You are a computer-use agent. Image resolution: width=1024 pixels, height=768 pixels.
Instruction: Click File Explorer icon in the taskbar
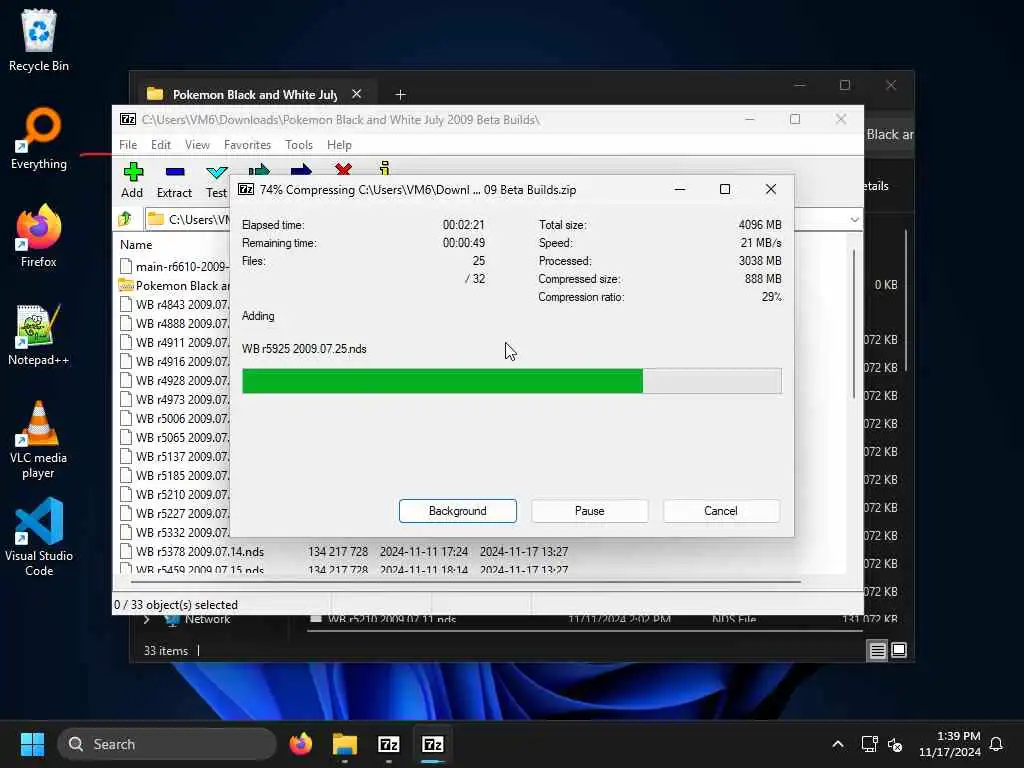coord(345,744)
